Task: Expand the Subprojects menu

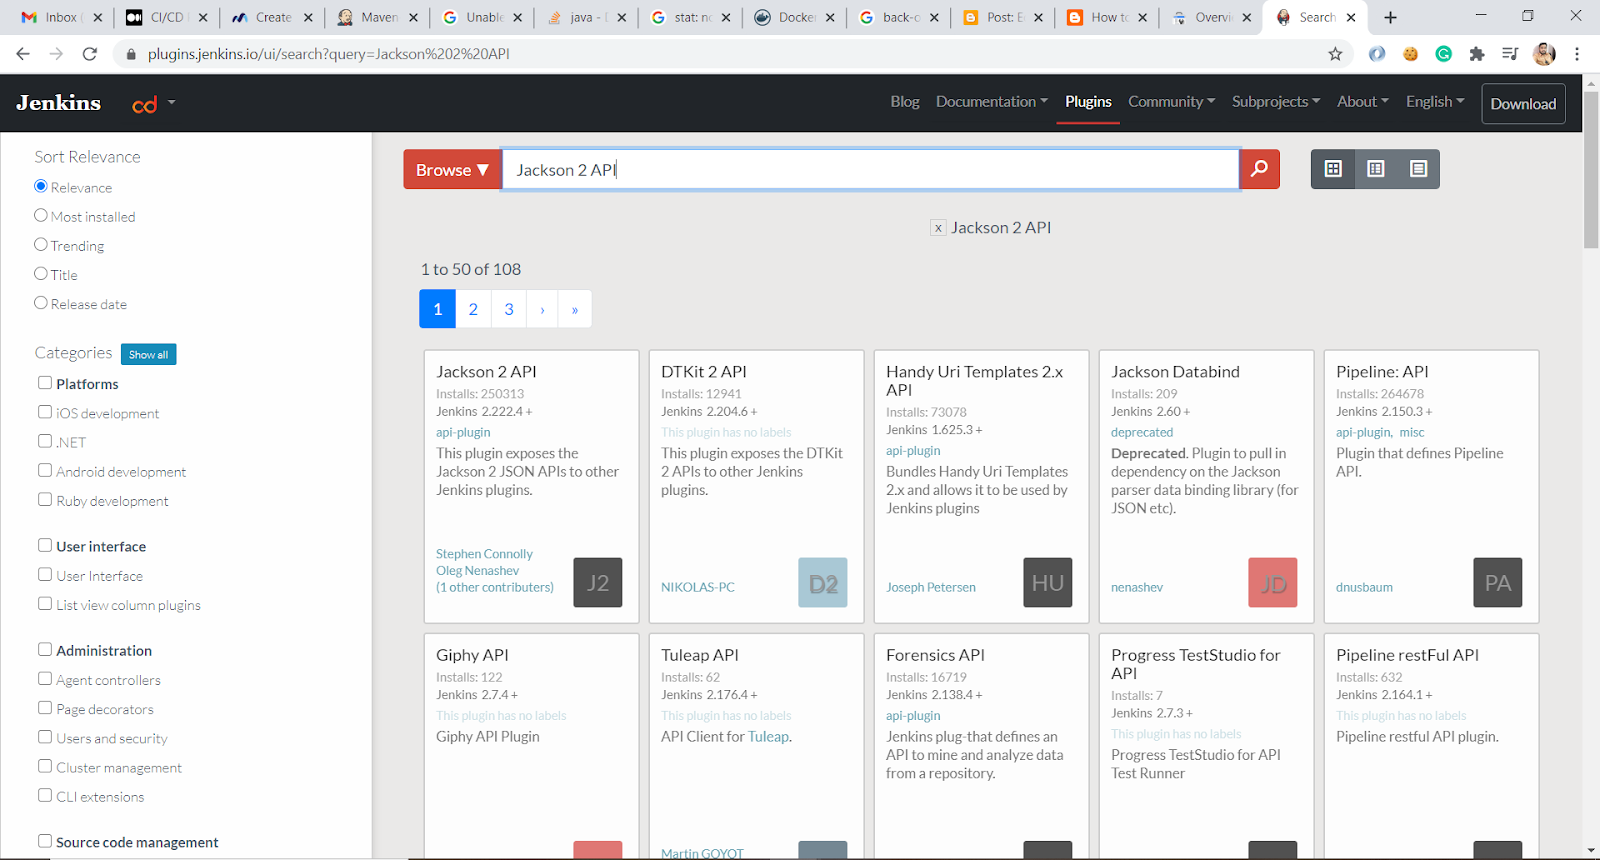Action: (x=1276, y=102)
